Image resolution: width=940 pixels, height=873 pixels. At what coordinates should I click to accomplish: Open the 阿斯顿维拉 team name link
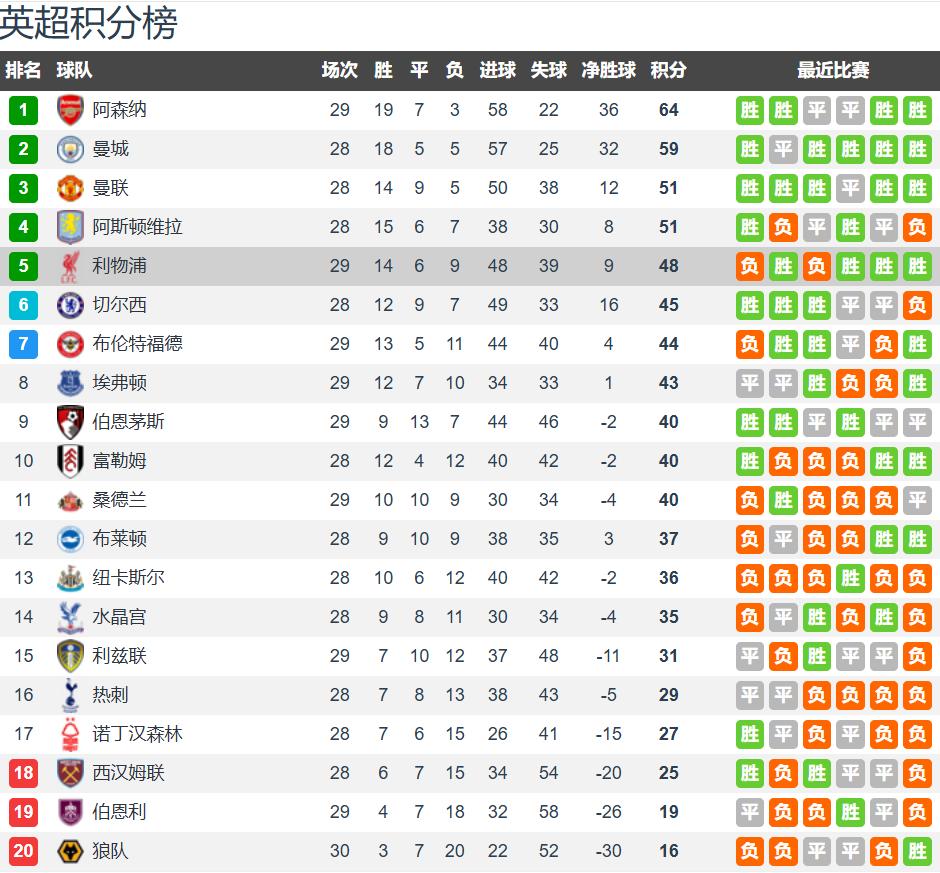click(137, 227)
